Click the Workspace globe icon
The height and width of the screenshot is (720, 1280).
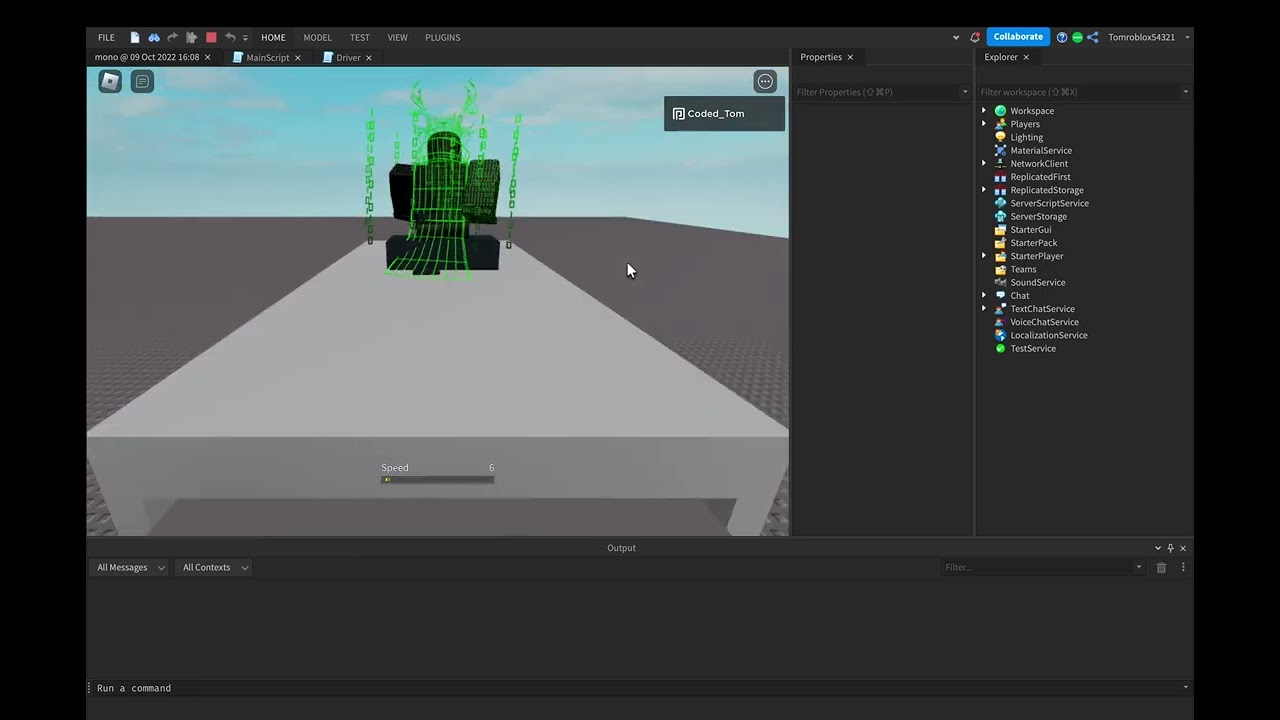coord(1000,111)
